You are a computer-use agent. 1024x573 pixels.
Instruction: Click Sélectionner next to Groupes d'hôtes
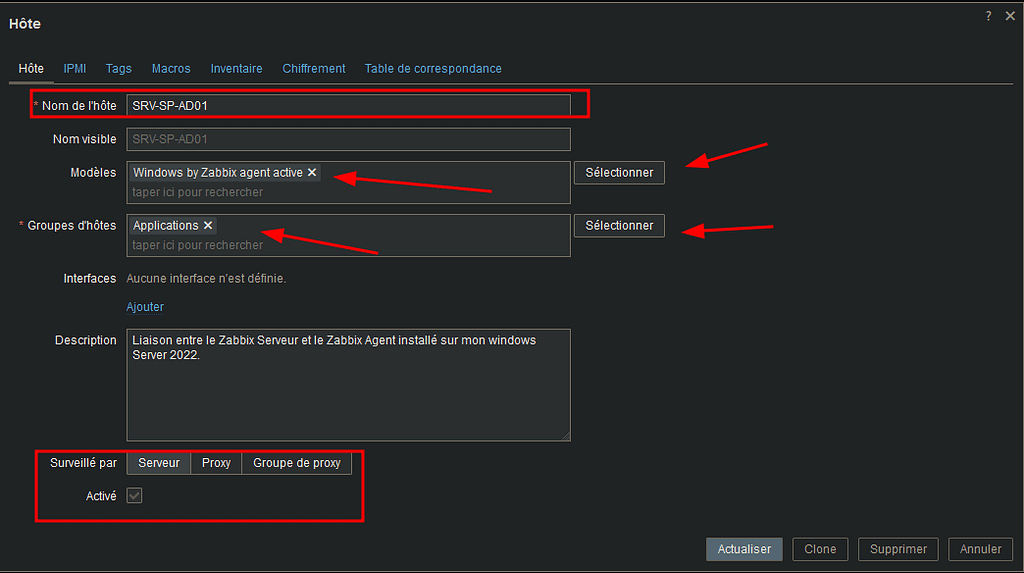[x=619, y=226]
